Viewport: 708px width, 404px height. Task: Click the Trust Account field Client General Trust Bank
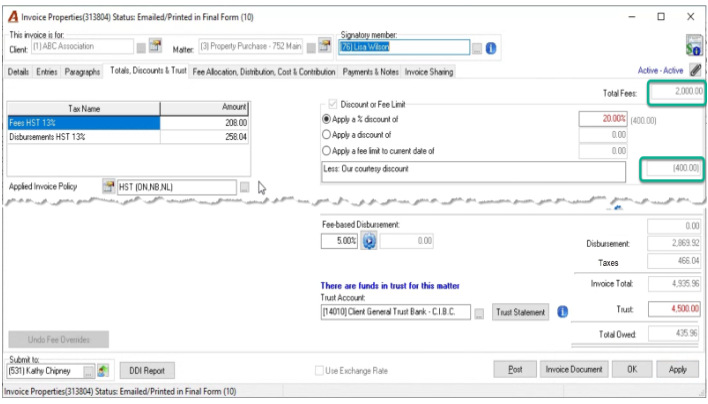pos(396,312)
